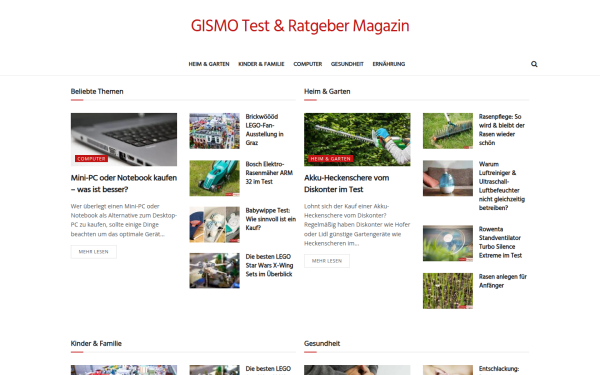This screenshot has height=375, width=600.
Task: Click MEHR LESEN under Akku-Heckenschere article
Action: tap(327, 261)
